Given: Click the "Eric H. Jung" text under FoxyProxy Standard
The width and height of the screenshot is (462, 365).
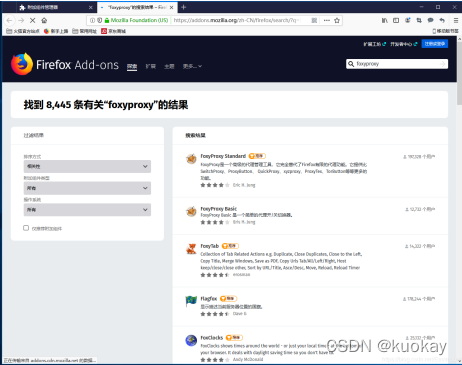Looking at the screenshot, I should 244,185.
